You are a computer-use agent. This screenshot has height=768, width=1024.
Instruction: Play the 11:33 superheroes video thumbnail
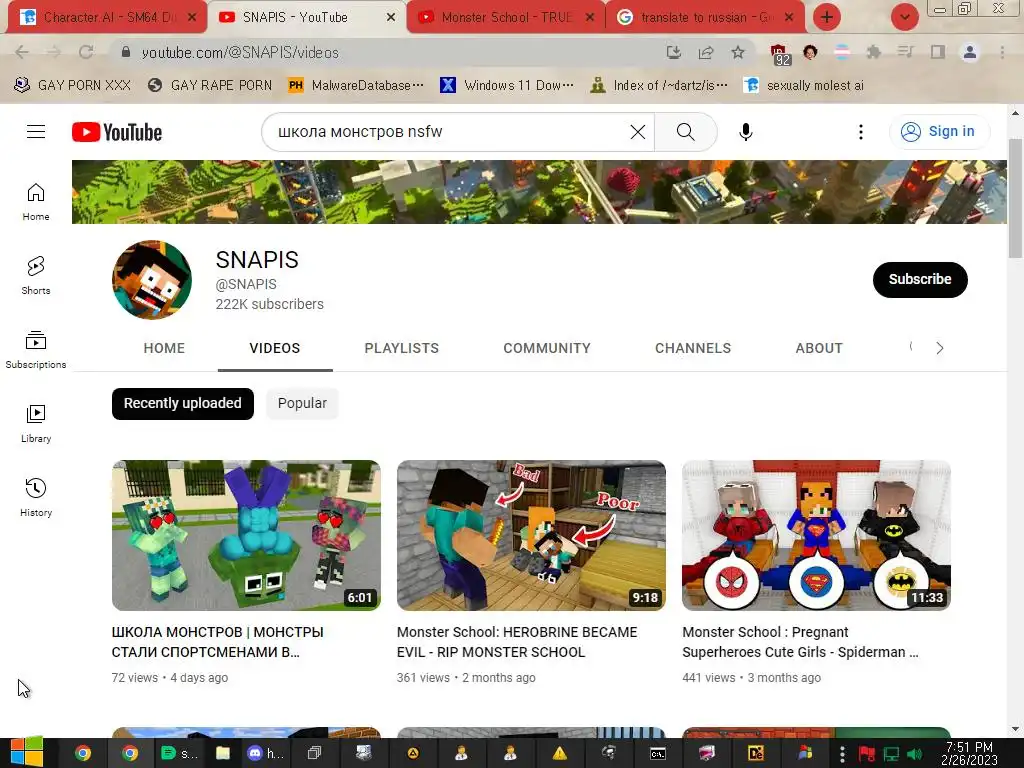pos(816,536)
